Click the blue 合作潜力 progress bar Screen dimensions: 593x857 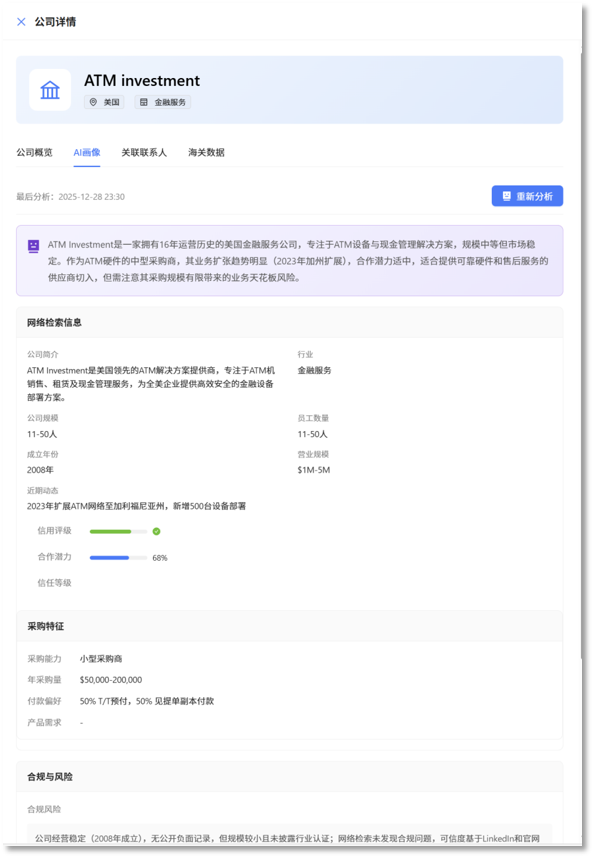pos(118,557)
